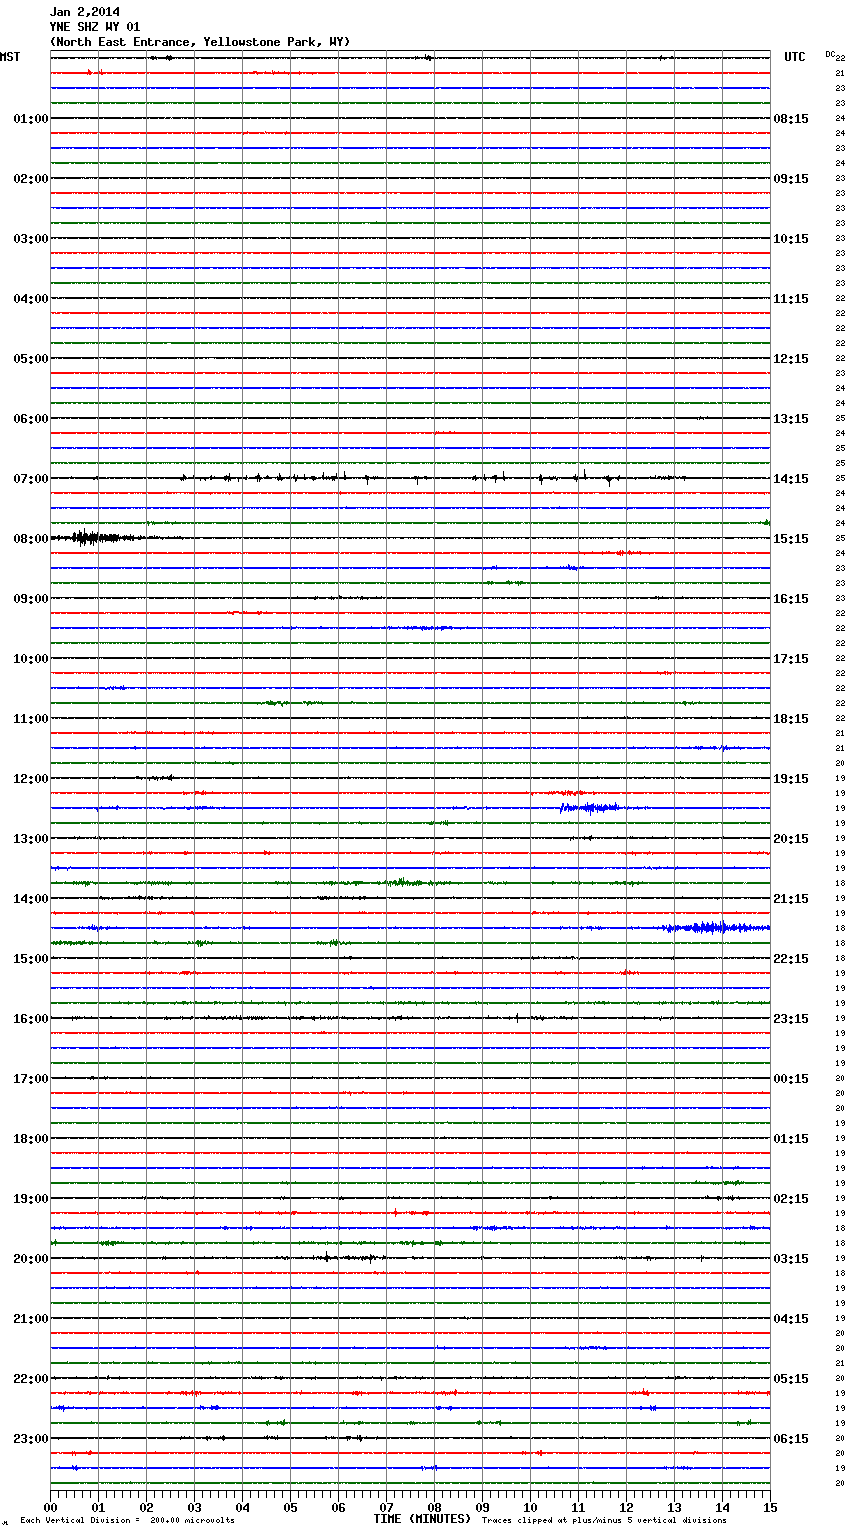The width and height of the screenshot is (850, 1534).
Task: Click the 00:15 UTC time label
Action: tap(791, 1079)
